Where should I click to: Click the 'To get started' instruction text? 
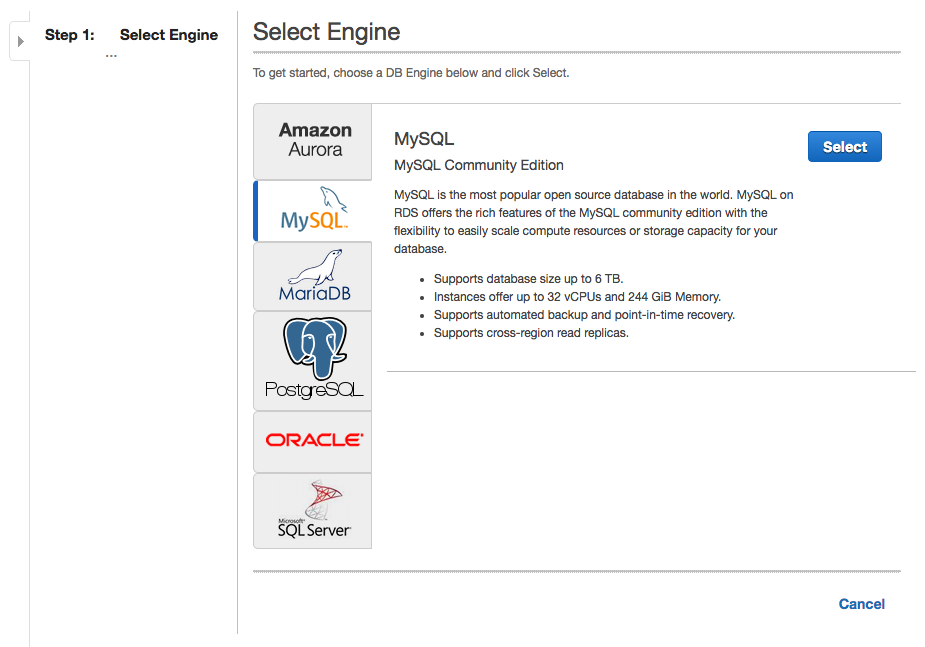pos(411,73)
